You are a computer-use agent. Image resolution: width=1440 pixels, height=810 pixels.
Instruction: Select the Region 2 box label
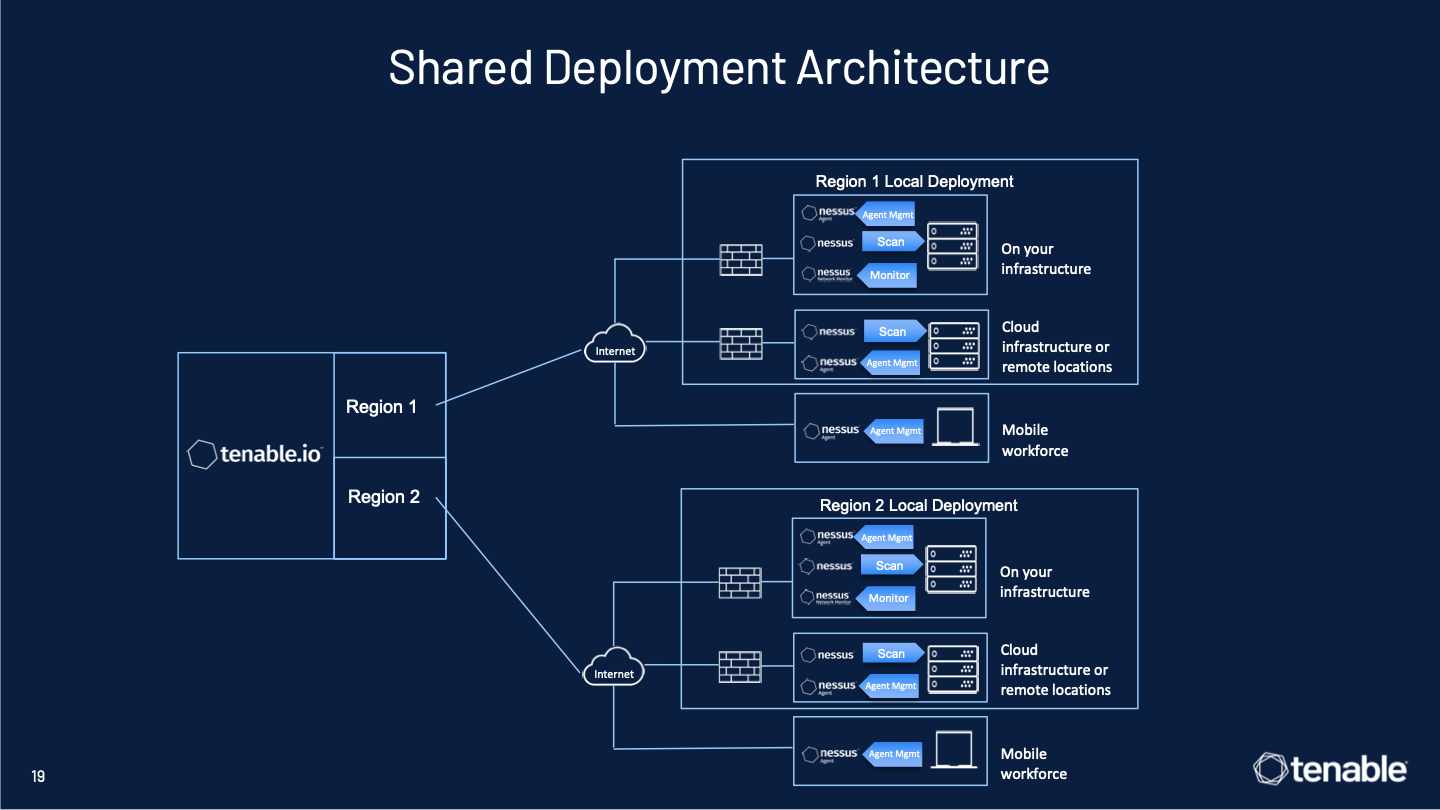point(384,497)
